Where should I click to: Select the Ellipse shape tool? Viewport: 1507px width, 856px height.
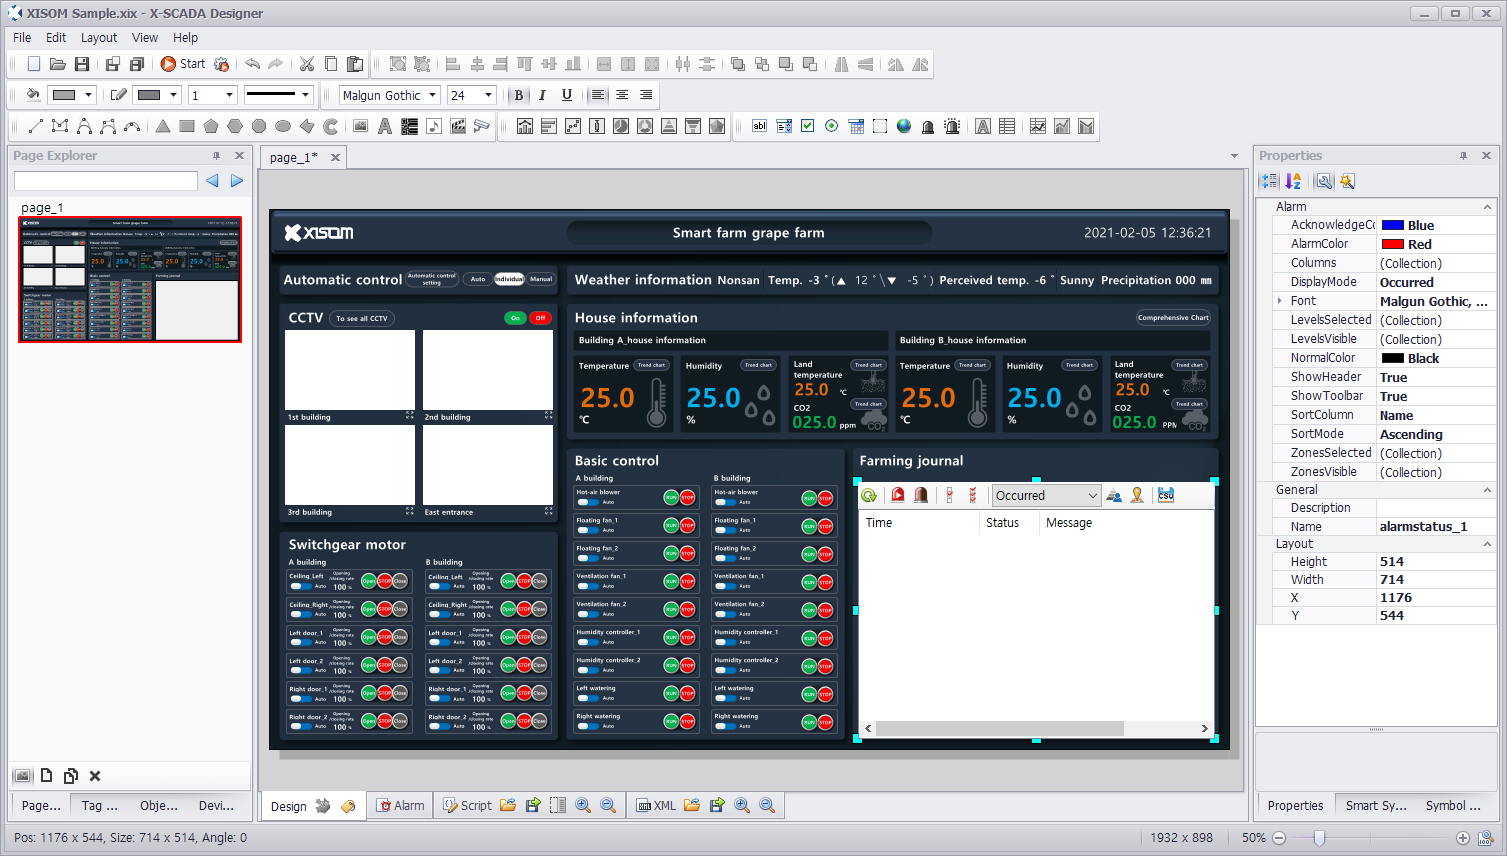(x=283, y=126)
